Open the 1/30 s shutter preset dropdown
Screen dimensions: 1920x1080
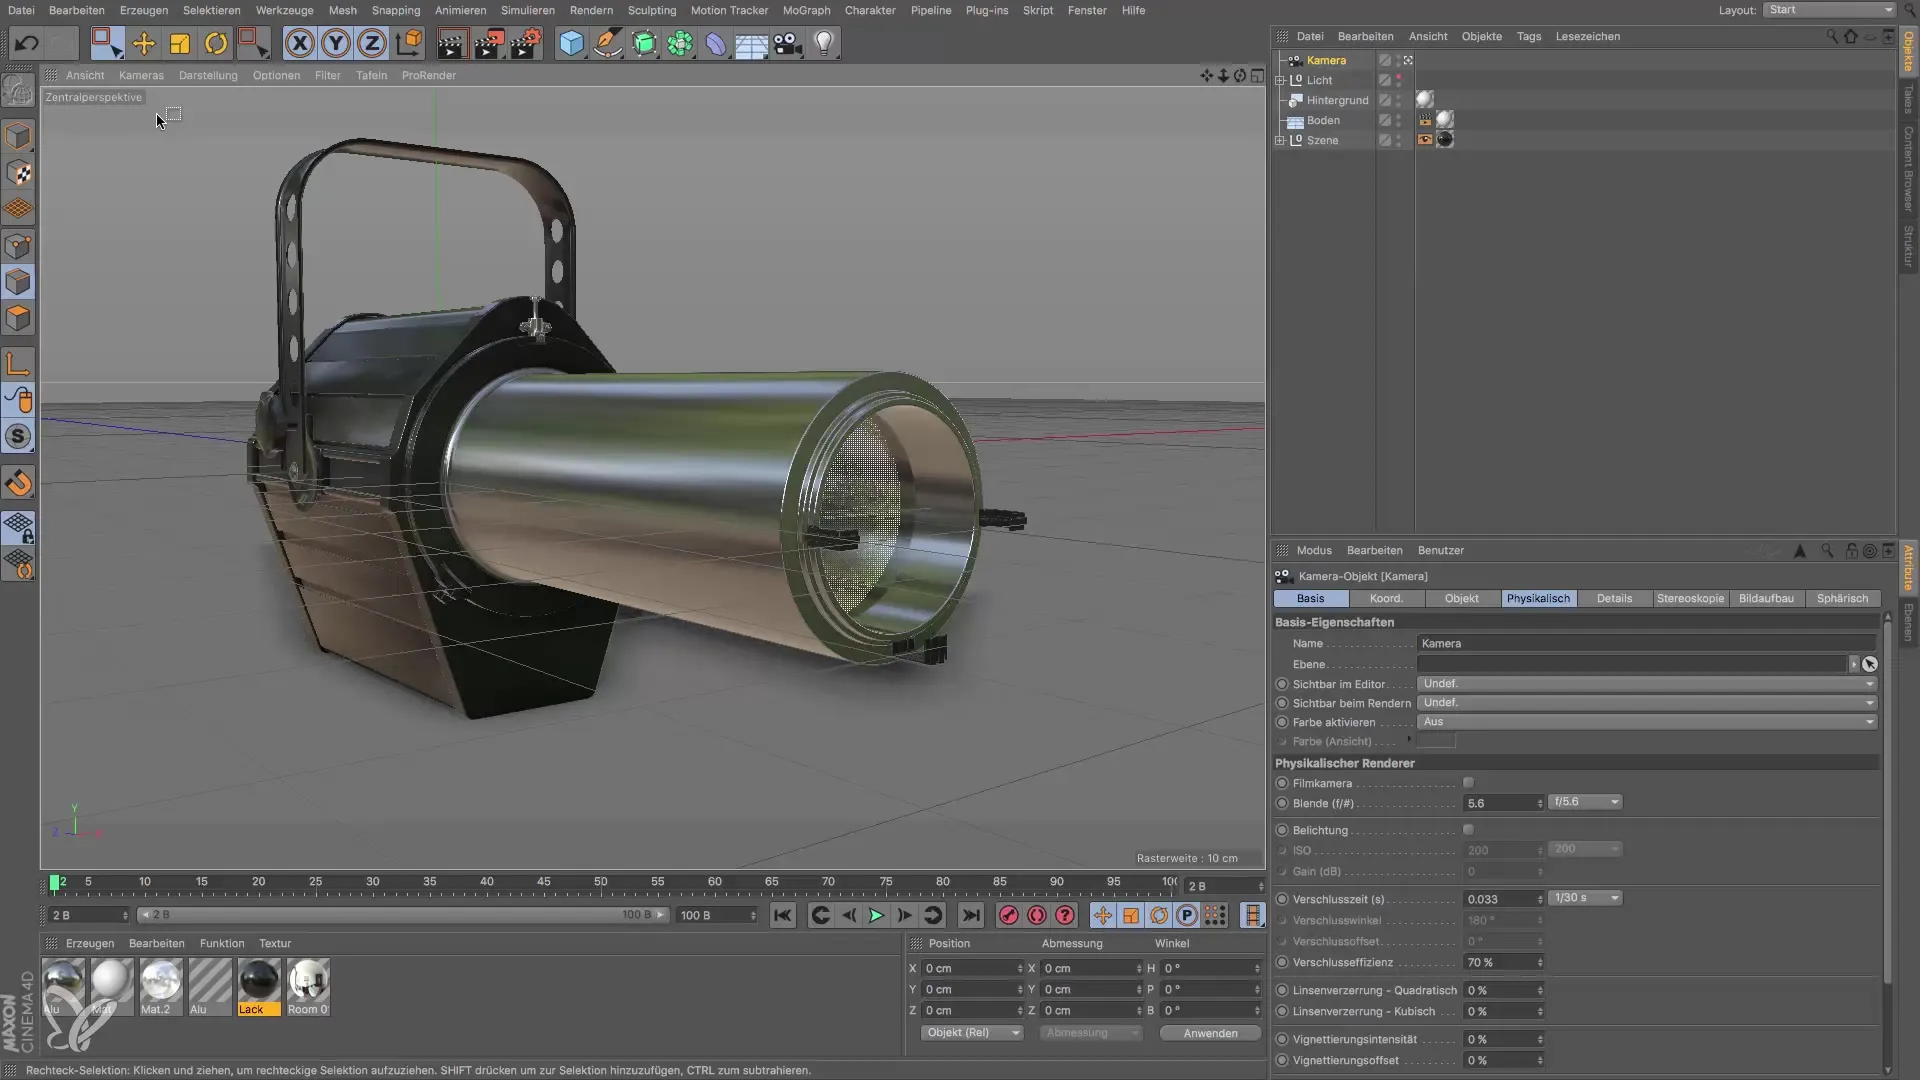(x=1585, y=898)
